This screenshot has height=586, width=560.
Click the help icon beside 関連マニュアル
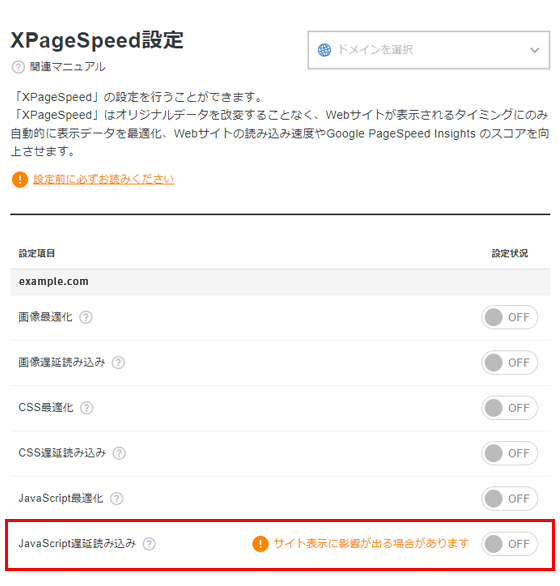pos(18,67)
